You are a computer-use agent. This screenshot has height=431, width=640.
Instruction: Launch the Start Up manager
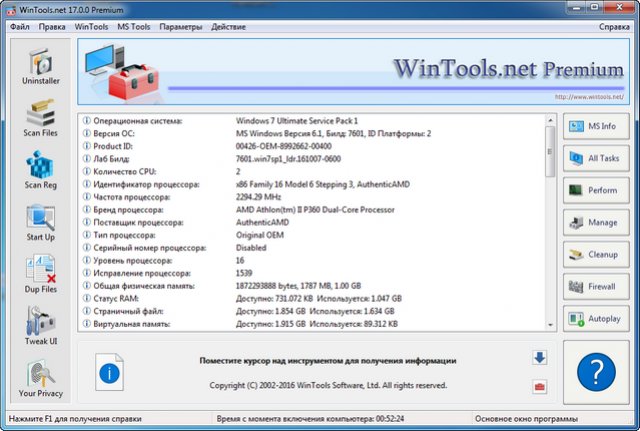pyautogui.click(x=41, y=222)
